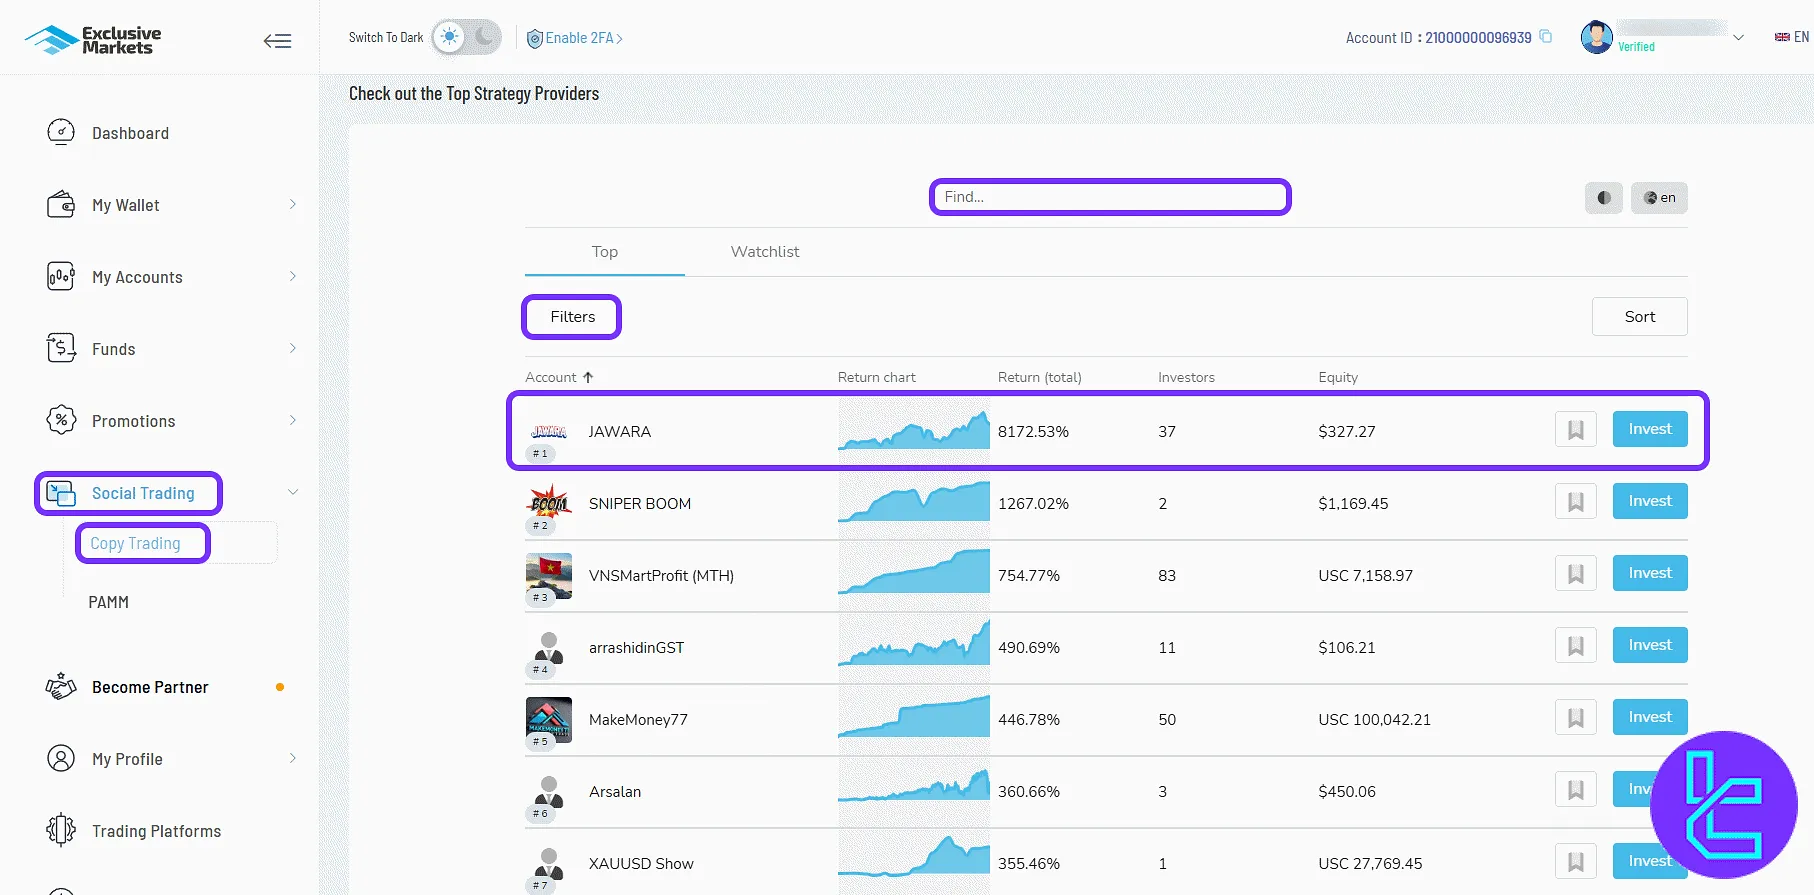Open the PAMM submenu item

pos(108,602)
